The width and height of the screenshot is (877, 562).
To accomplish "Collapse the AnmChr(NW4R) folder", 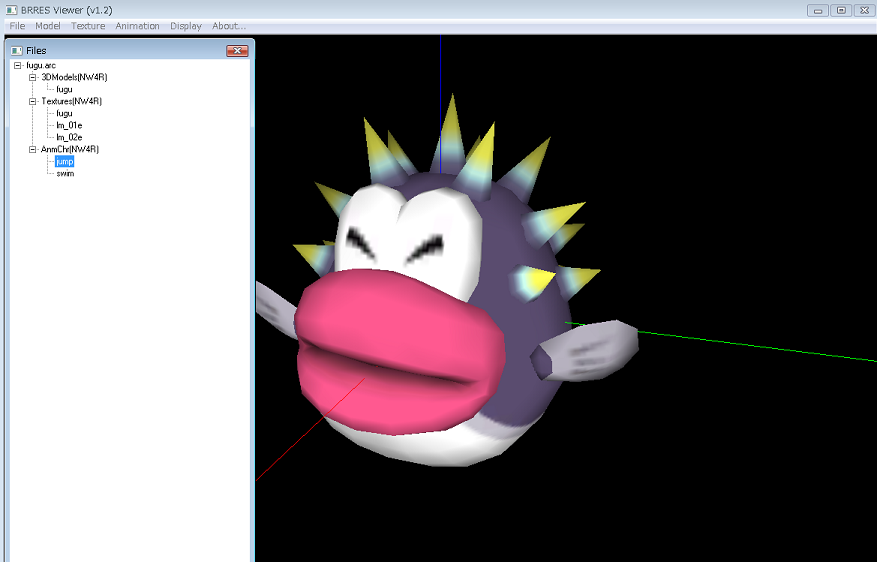I will click(32, 149).
